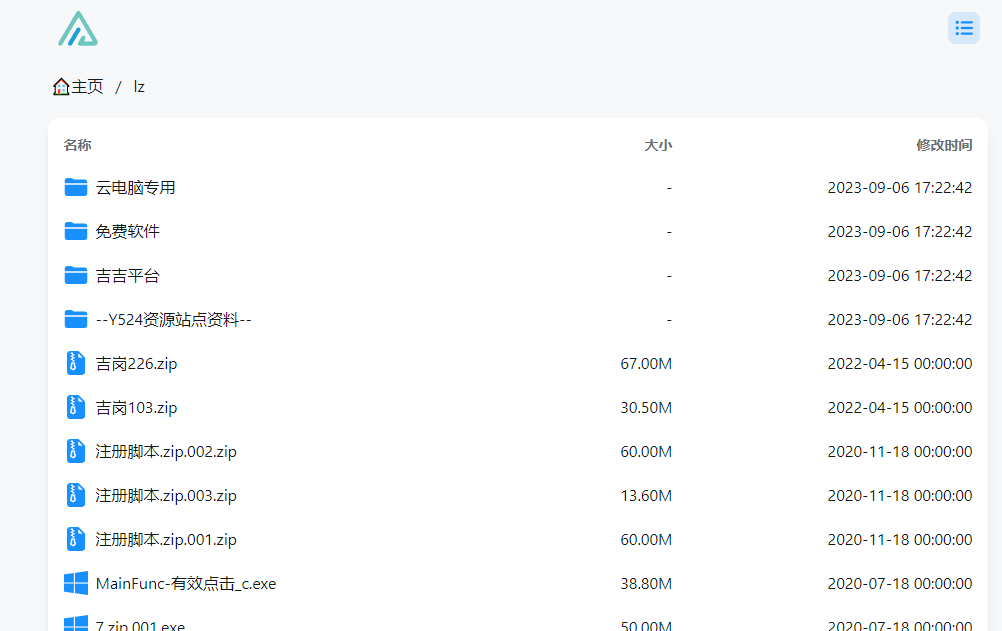
Task: Toggle the list view layout button
Action: click(964, 28)
